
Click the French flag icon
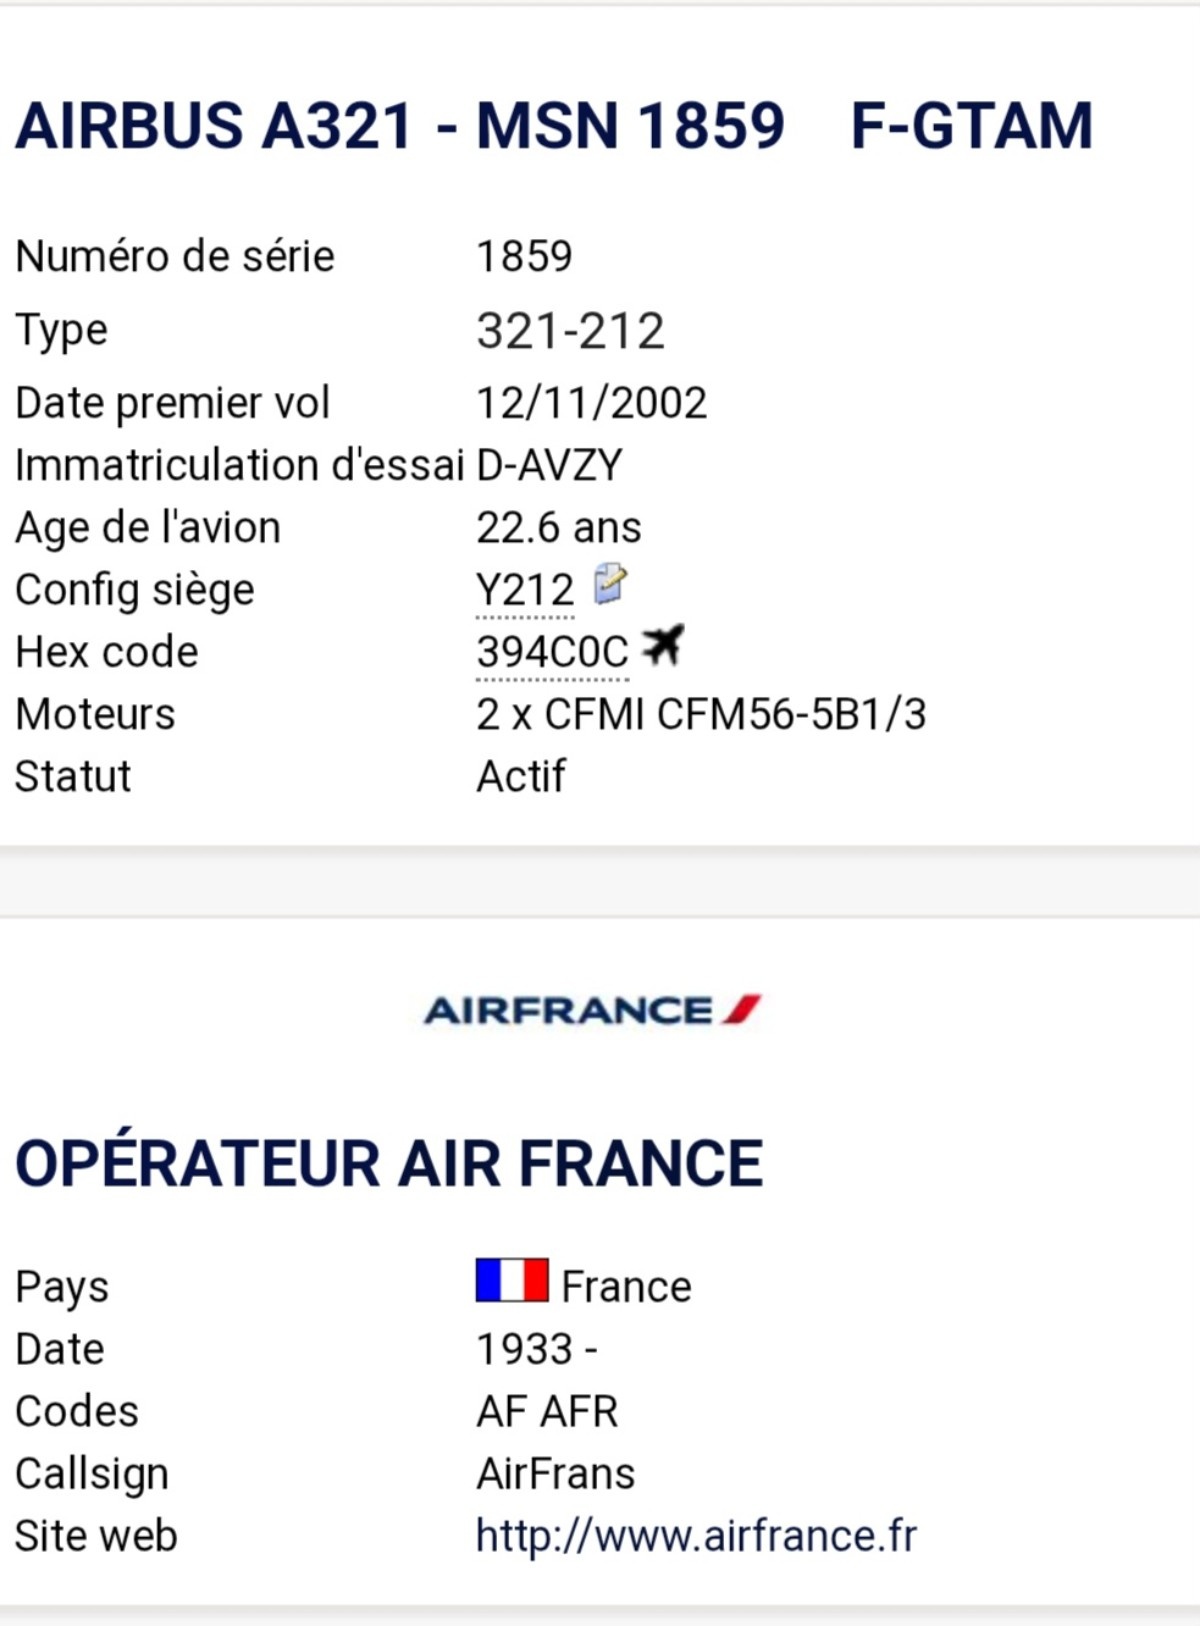tap(512, 1280)
